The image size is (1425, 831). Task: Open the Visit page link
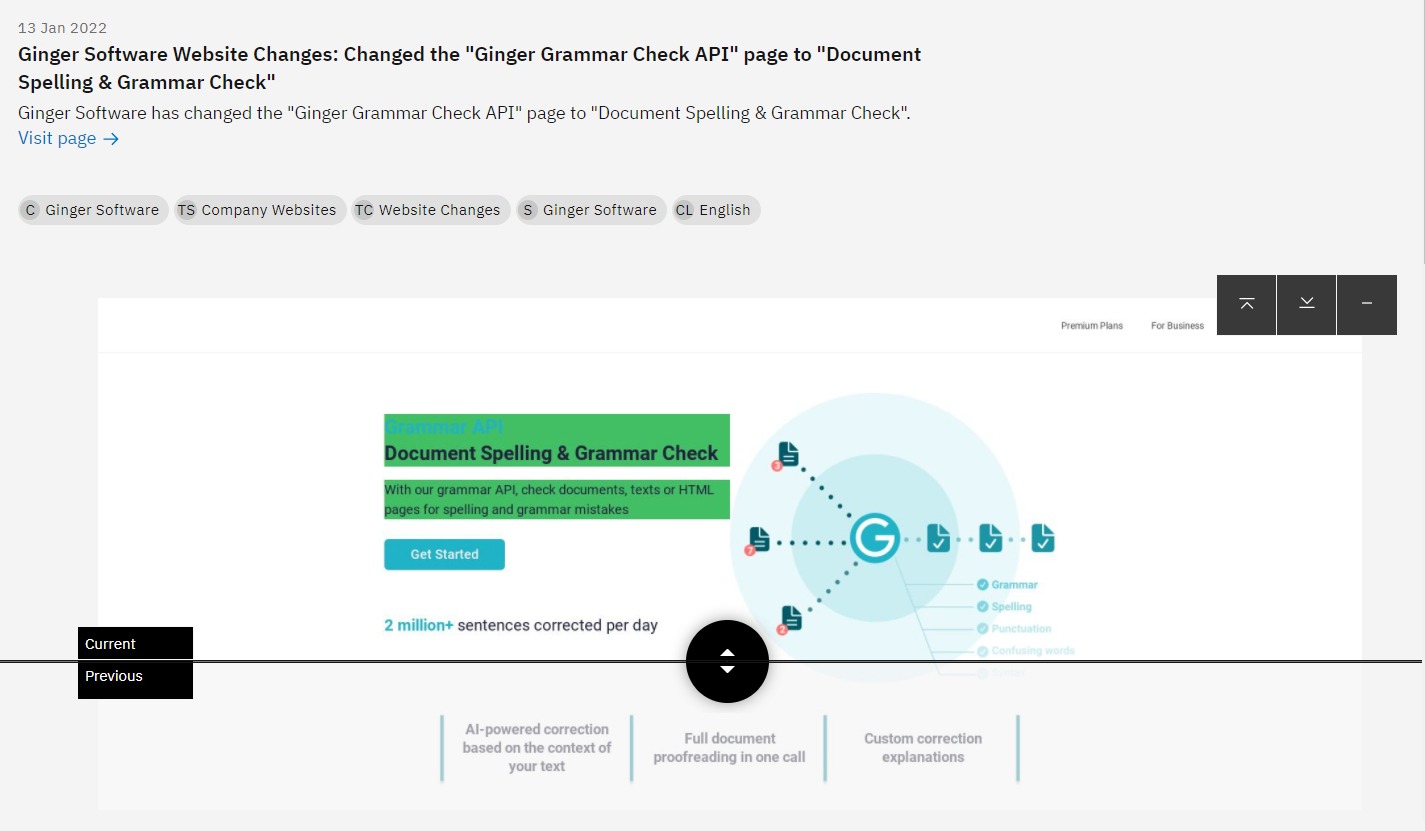click(x=69, y=138)
